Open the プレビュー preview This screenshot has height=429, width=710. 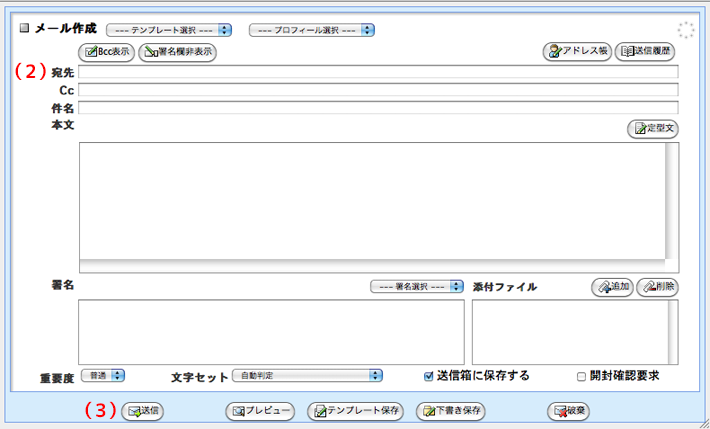click(259, 410)
